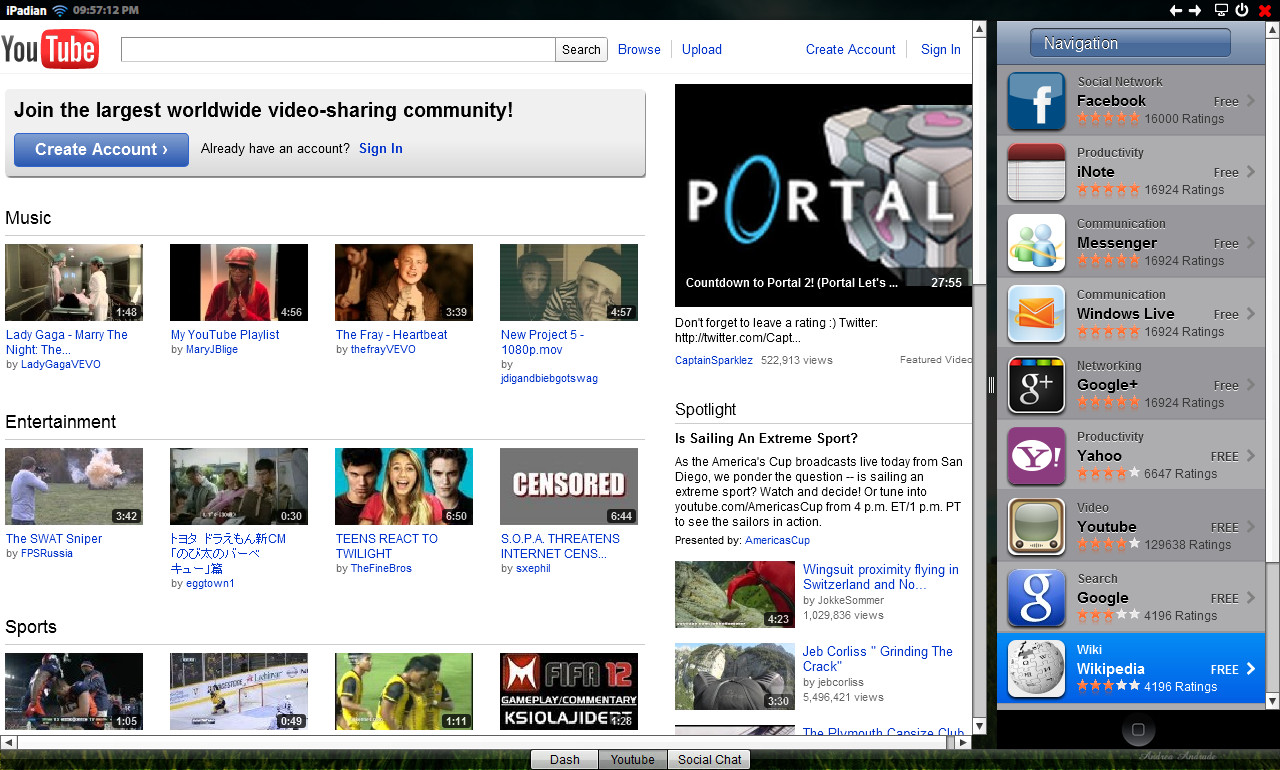This screenshot has width=1280, height=770.
Task: Launch the Messenger app icon
Action: 1036,243
